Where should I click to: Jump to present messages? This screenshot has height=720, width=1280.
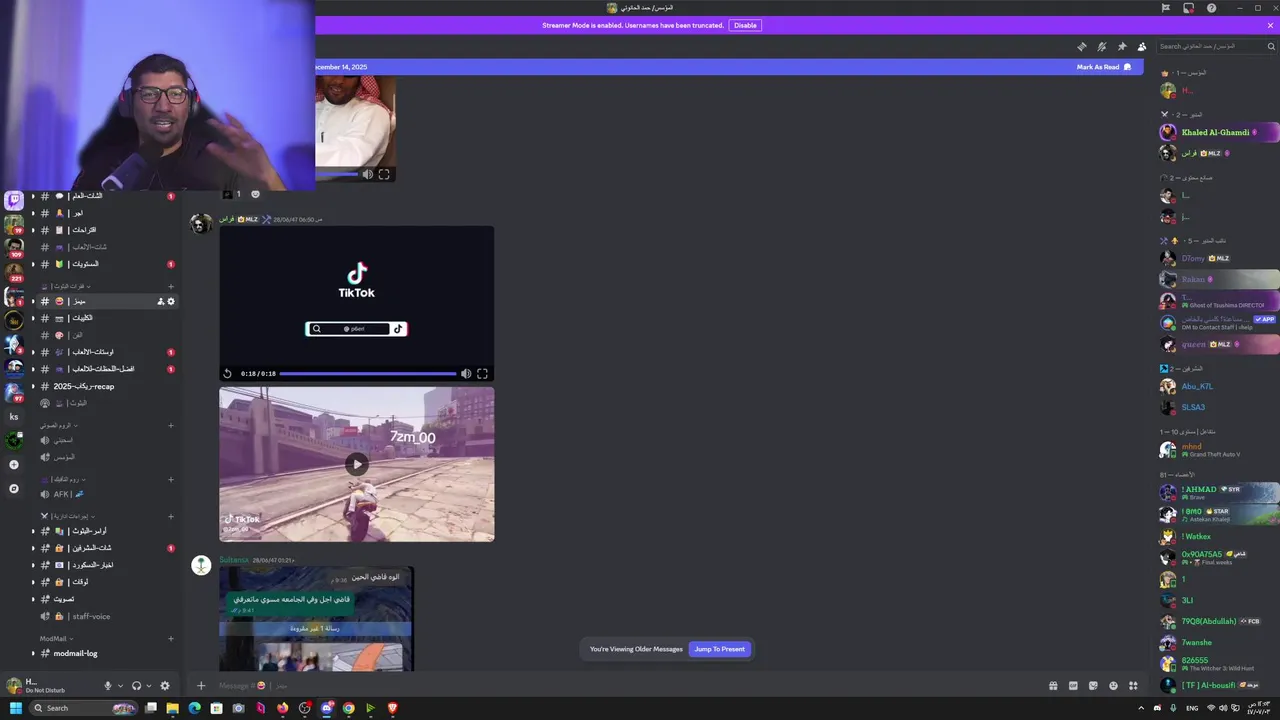click(719, 649)
